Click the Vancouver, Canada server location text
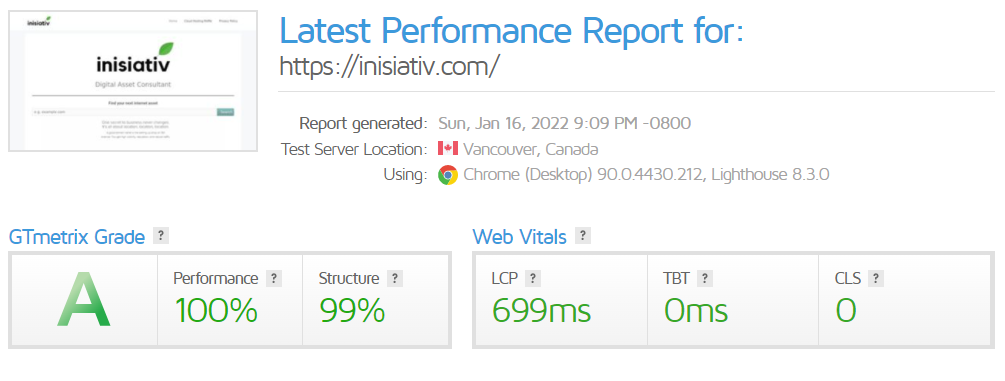The height and width of the screenshot is (381, 1005). 531,149
